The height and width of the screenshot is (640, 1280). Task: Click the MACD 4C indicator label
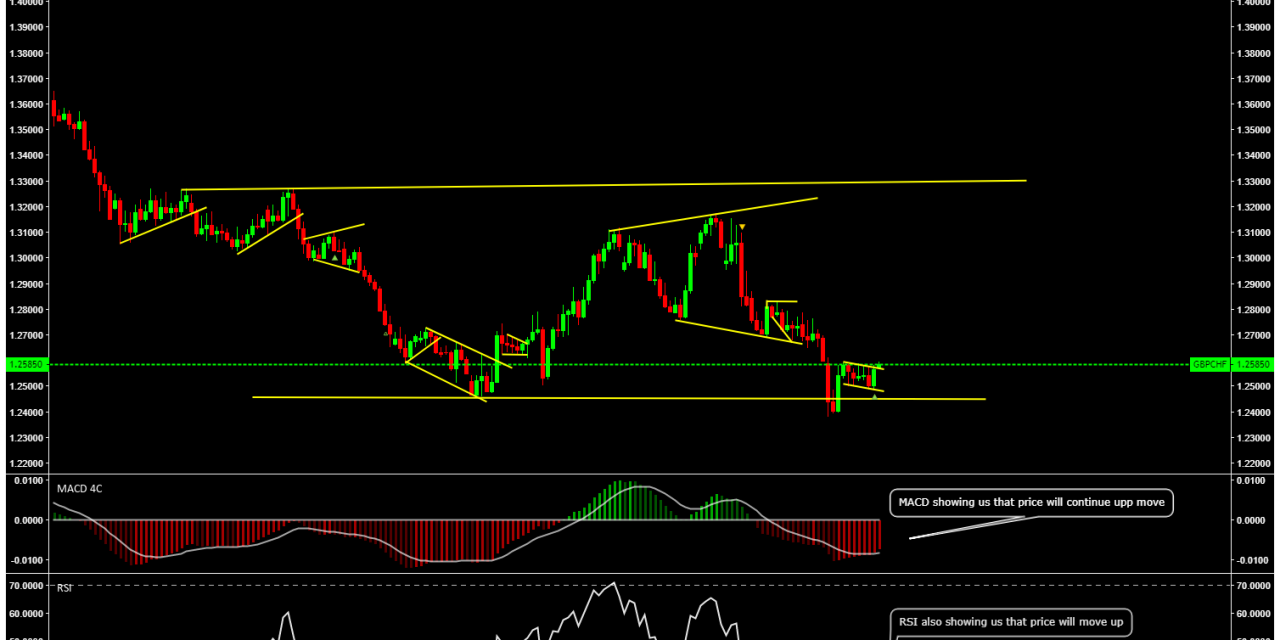79,488
